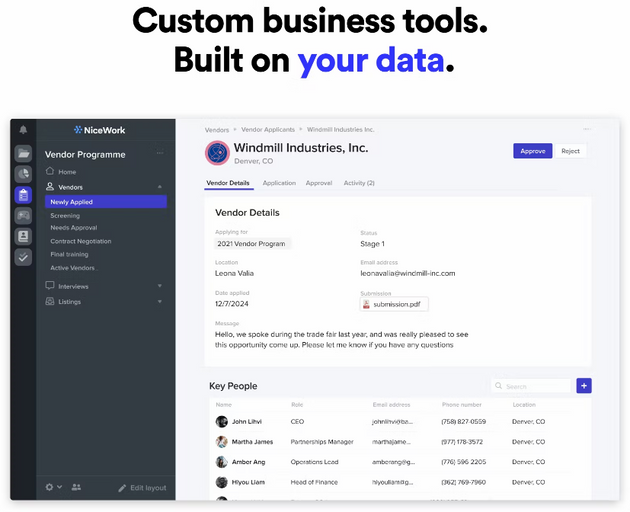Open the checkmark icon in the rail
The width and height of the screenshot is (630, 512).
[23, 257]
